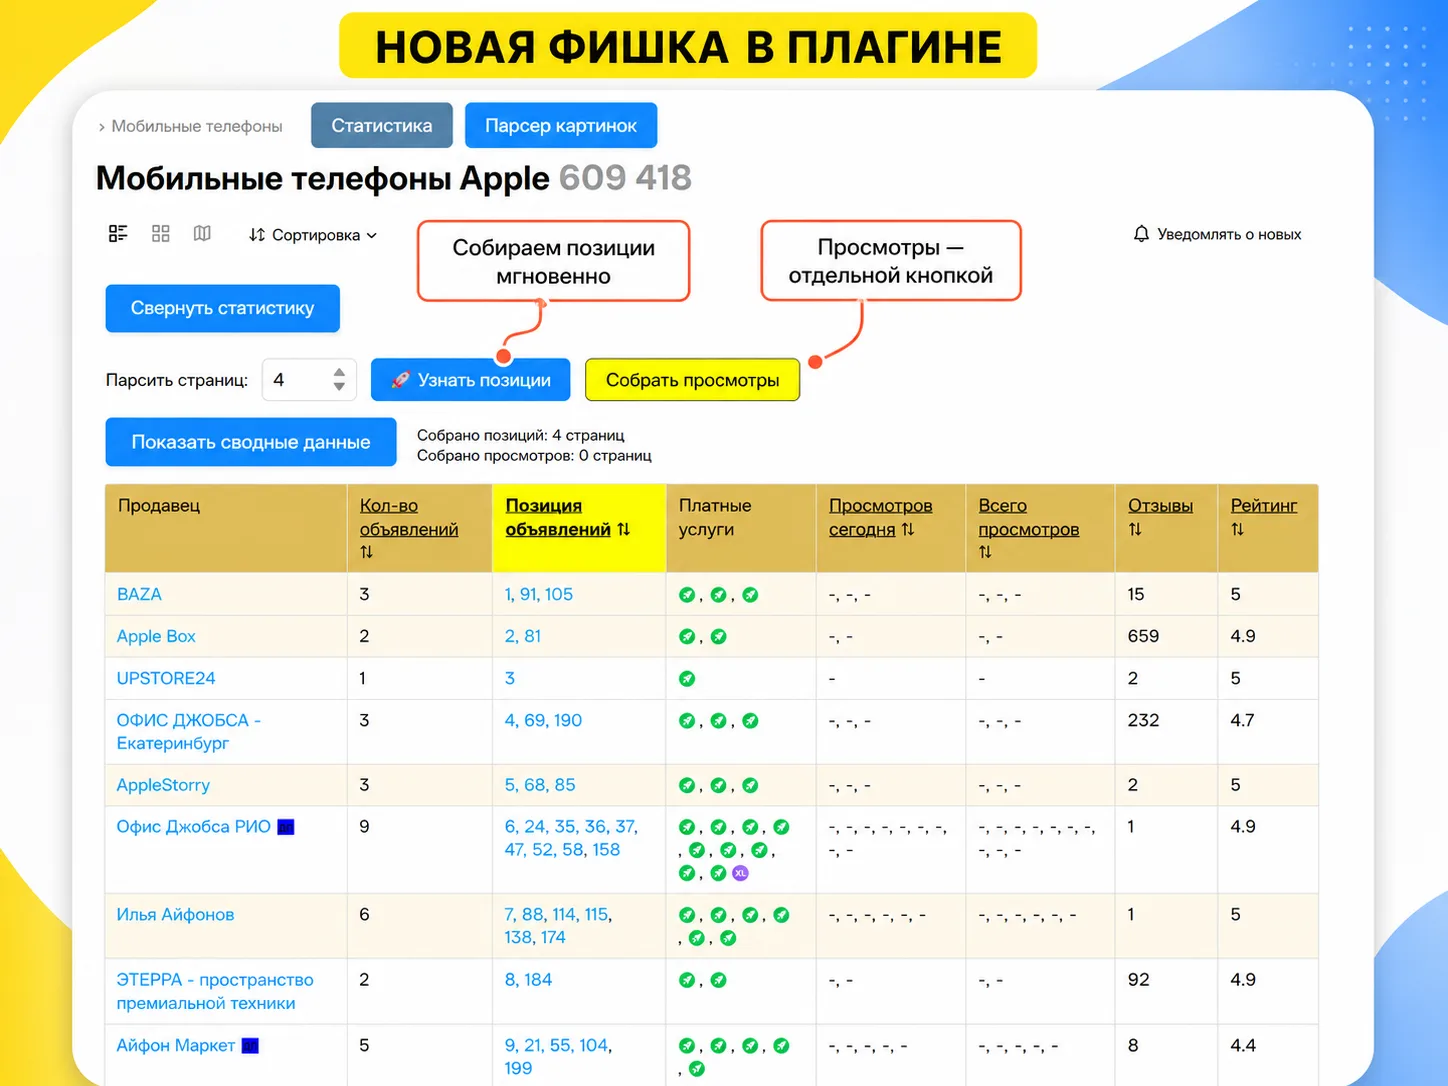Select Собрано просмотров: 0 страниц text
The height and width of the screenshot is (1086, 1448).
(x=534, y=455)
